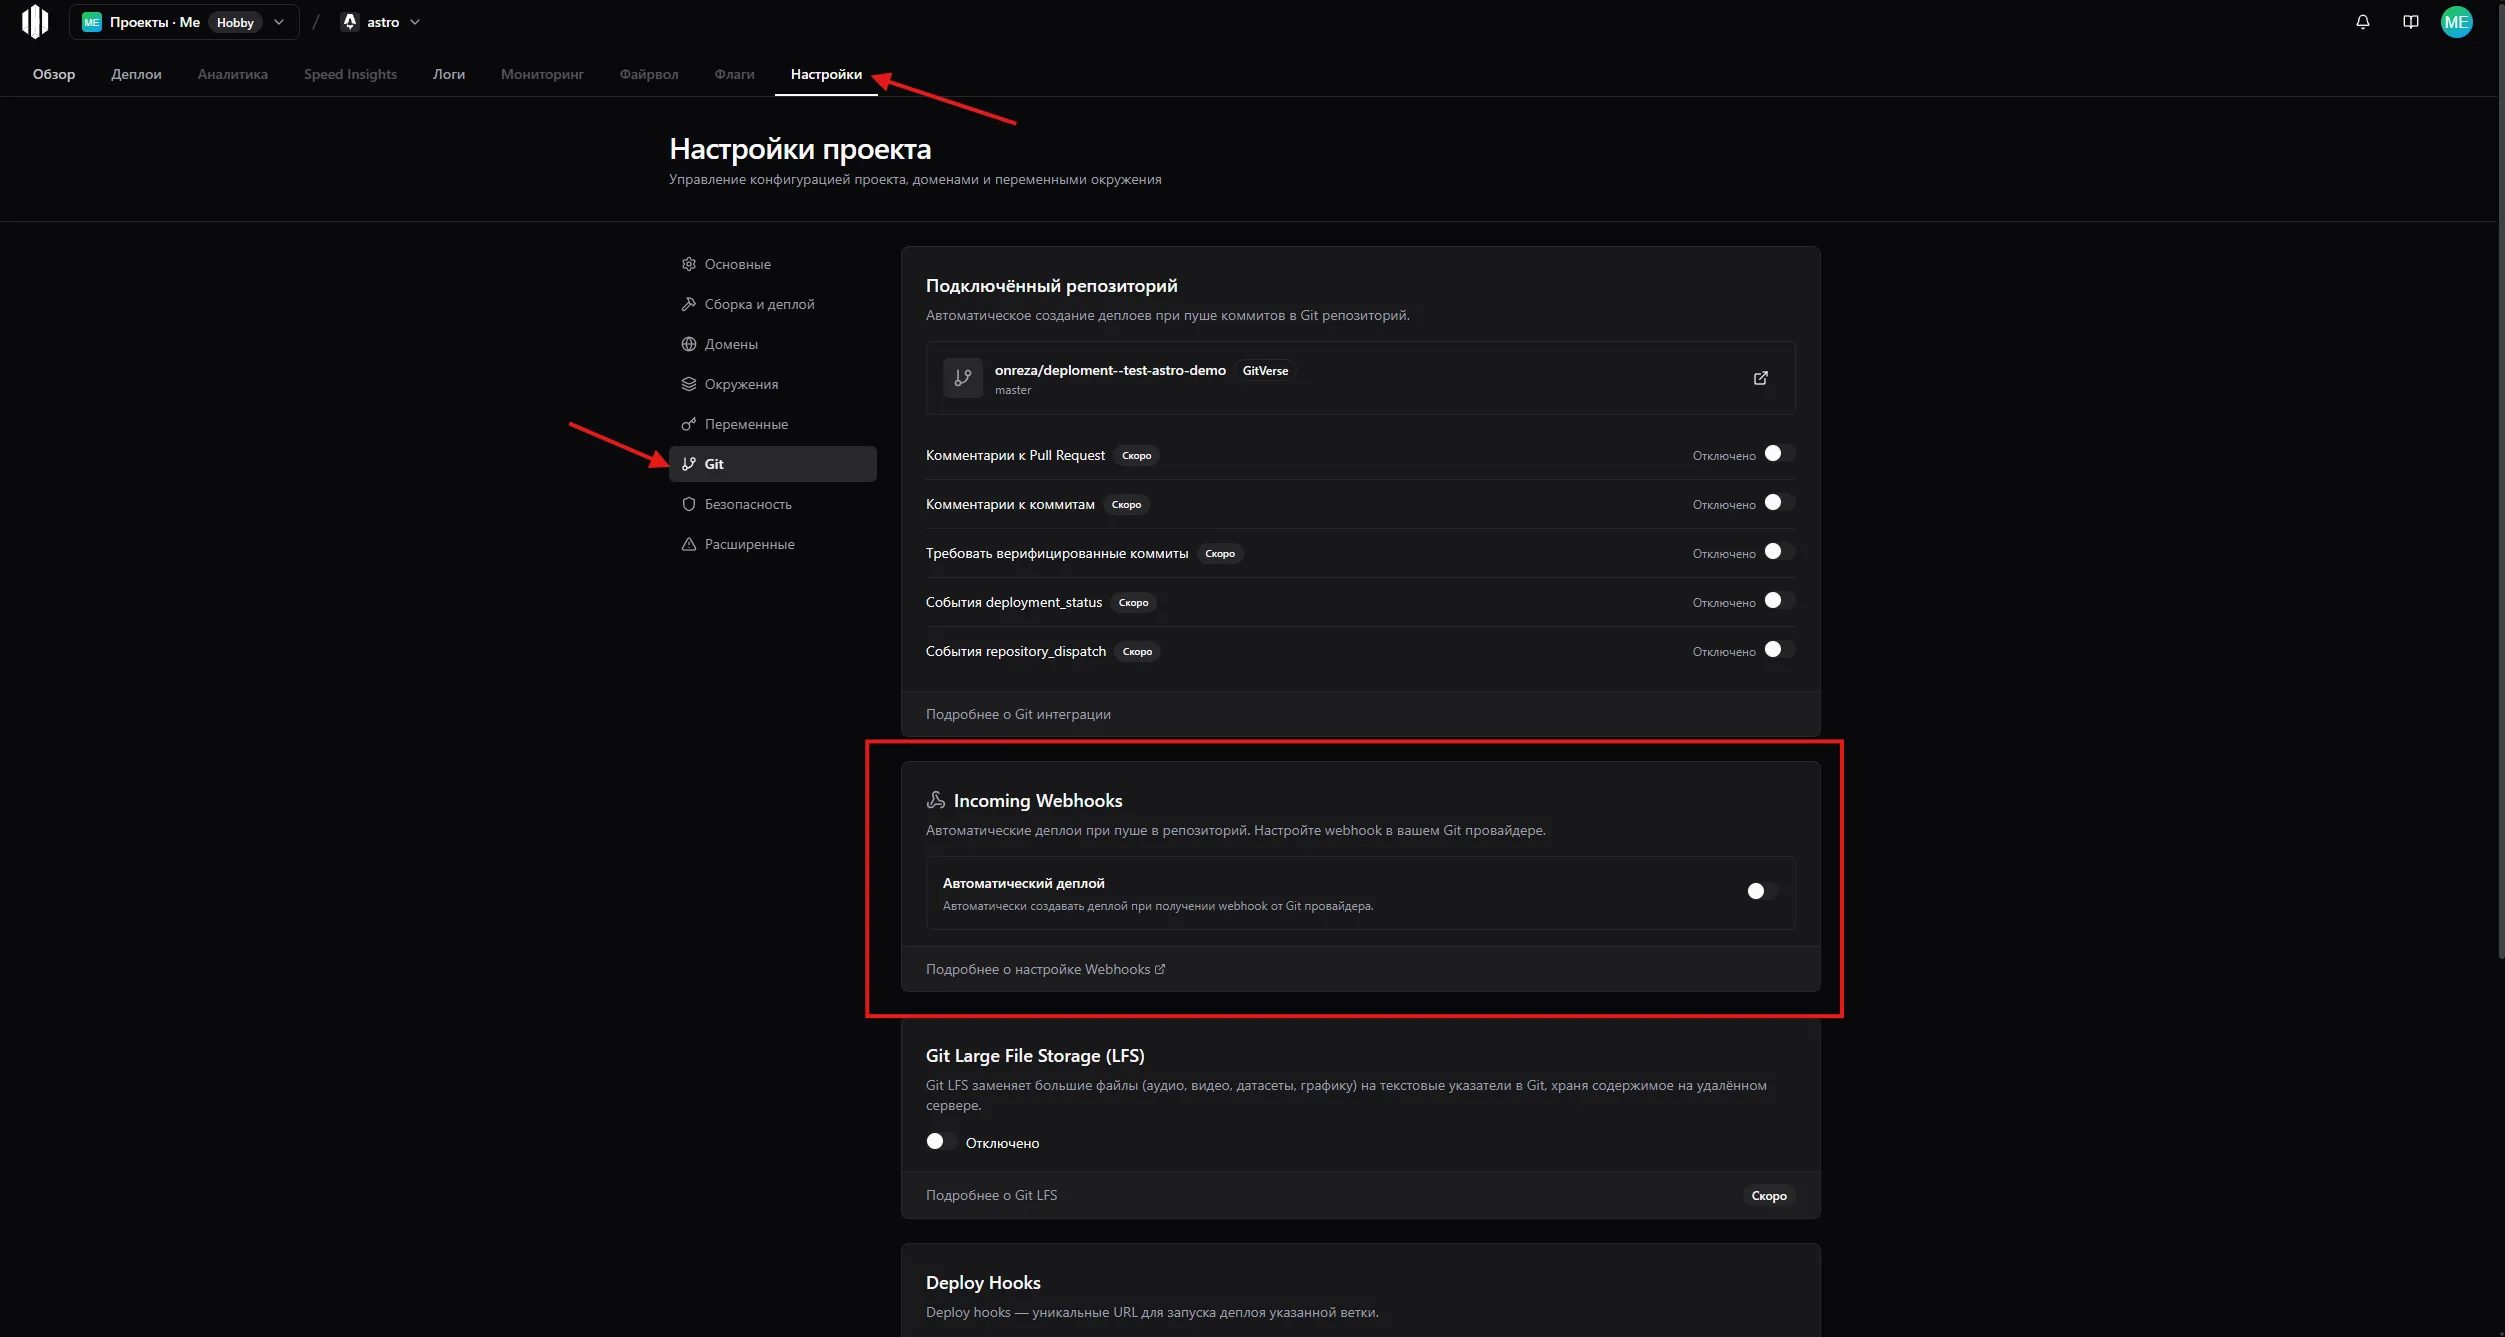
Task: Enable the Git Large File Storage toggle
Action: coord(938,1141)
